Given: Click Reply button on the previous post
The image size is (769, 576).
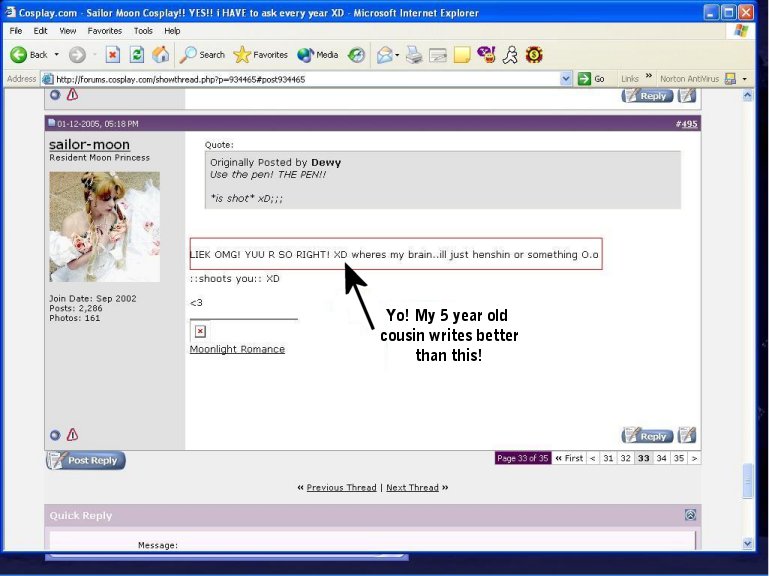Looking at the screenshot, I should (x=647, y=95).
